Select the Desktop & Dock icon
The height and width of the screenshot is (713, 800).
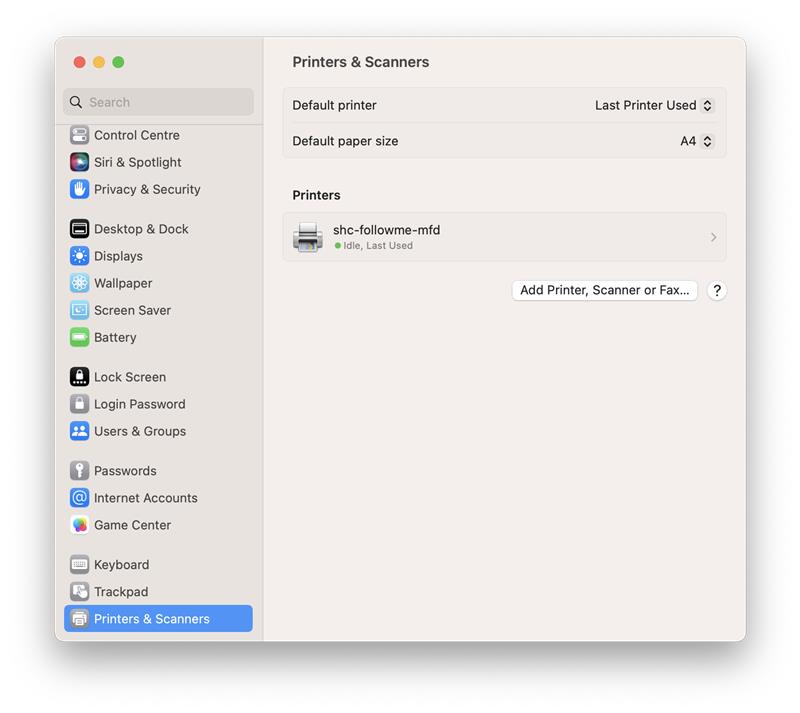[x=79, y=229]
